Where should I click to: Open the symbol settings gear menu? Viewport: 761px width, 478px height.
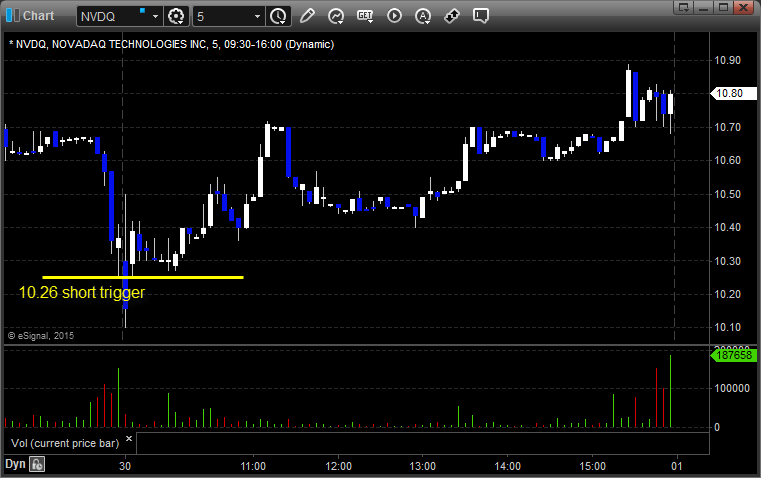coord(176,16)
